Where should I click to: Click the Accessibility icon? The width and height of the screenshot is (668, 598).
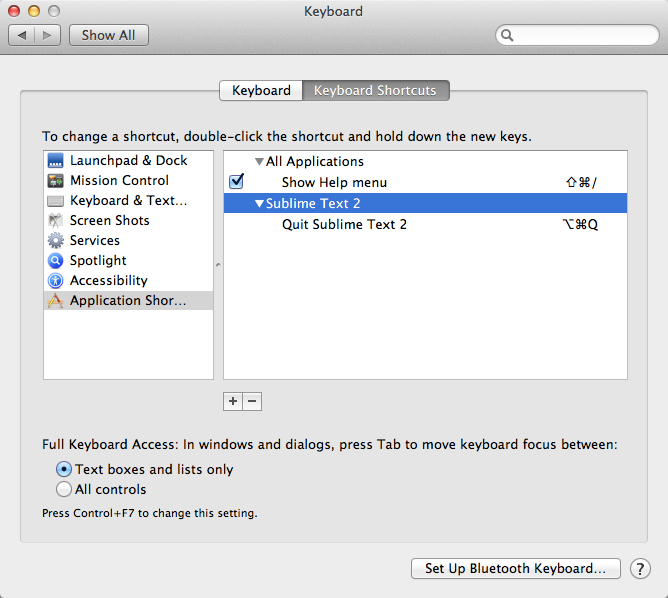pyautogui.click(x=55, y=281)
